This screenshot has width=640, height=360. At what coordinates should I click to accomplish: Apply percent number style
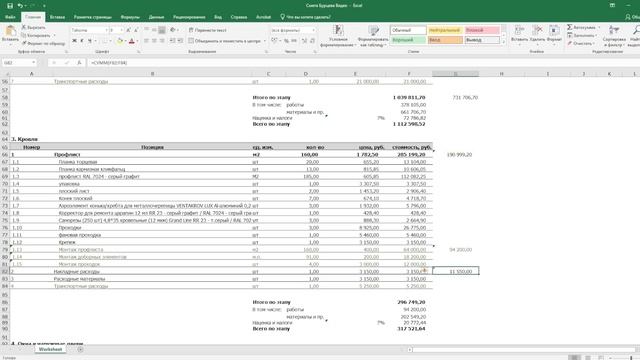287,41
